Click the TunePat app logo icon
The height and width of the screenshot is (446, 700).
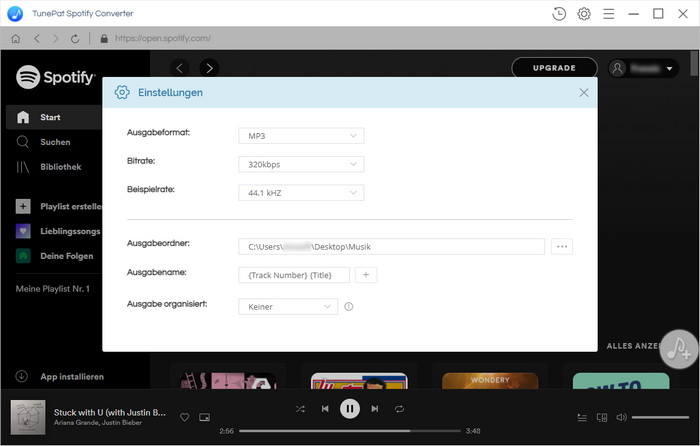coord(15,14)
